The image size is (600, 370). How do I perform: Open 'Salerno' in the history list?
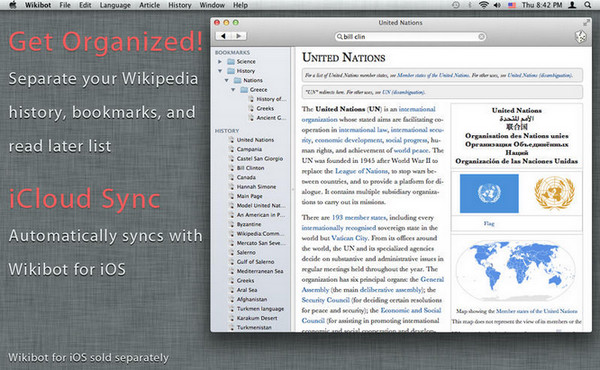pos(246,253)
